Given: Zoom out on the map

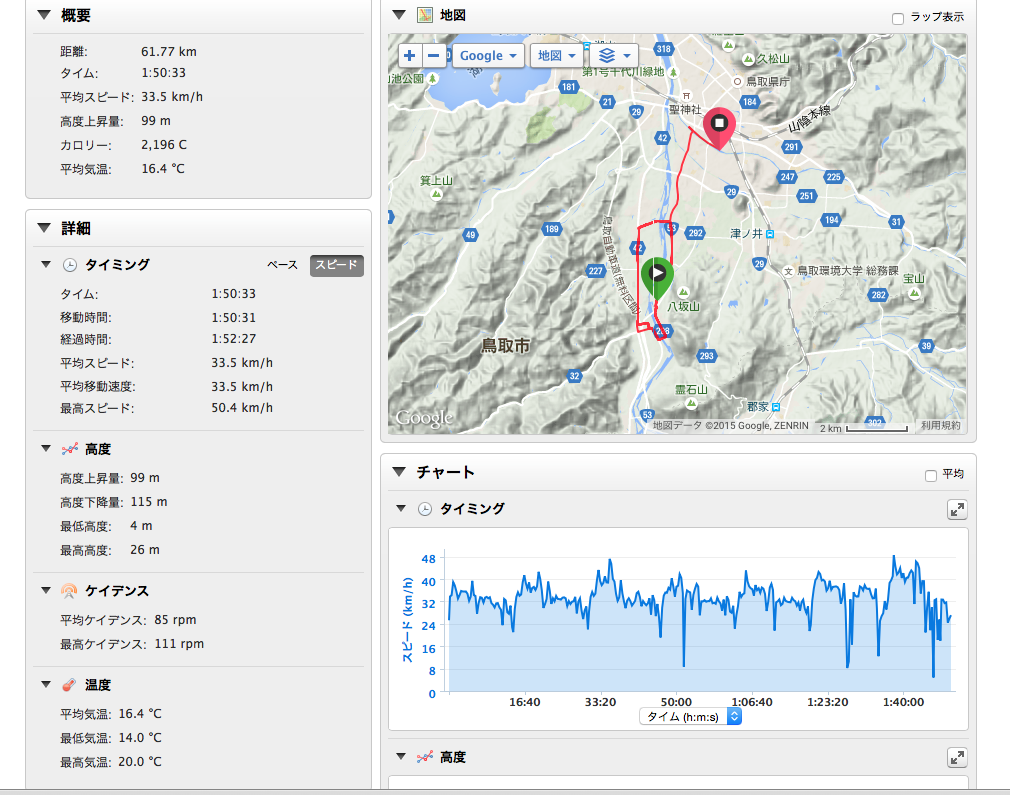Looking at the screenshot, I should [x=435, y=56].
